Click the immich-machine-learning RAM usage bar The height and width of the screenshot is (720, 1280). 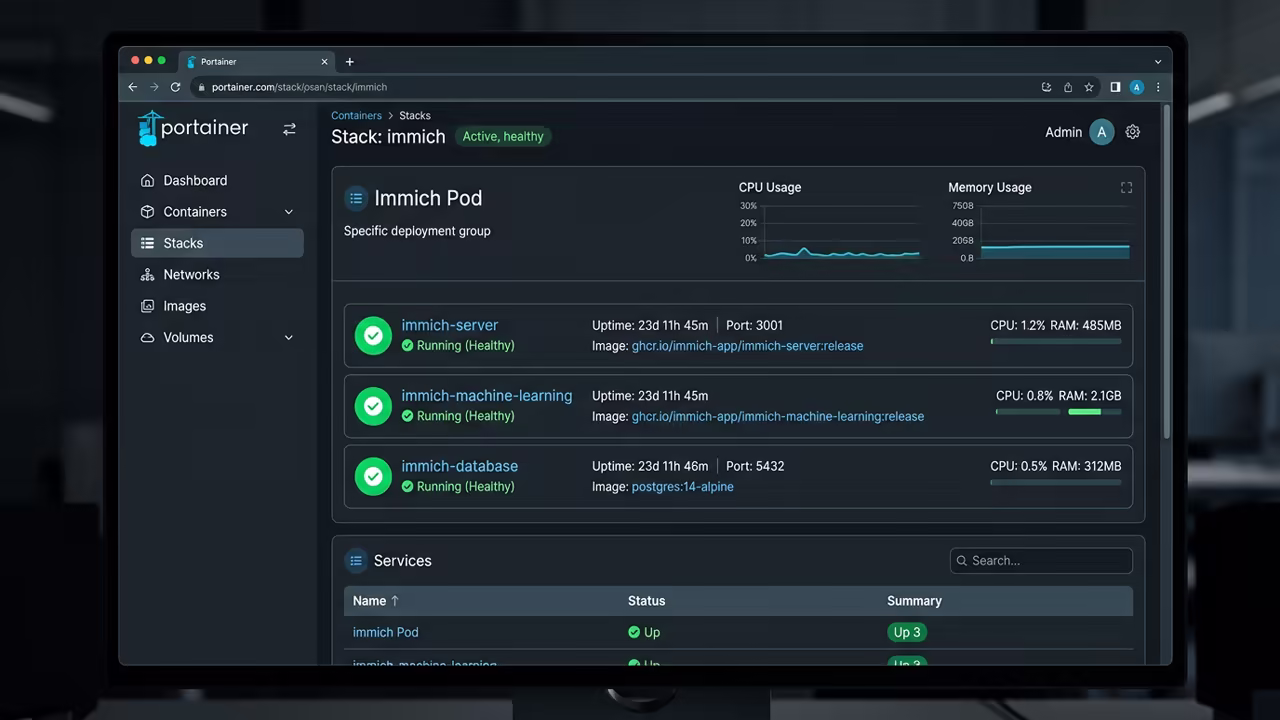[1094, 411]
